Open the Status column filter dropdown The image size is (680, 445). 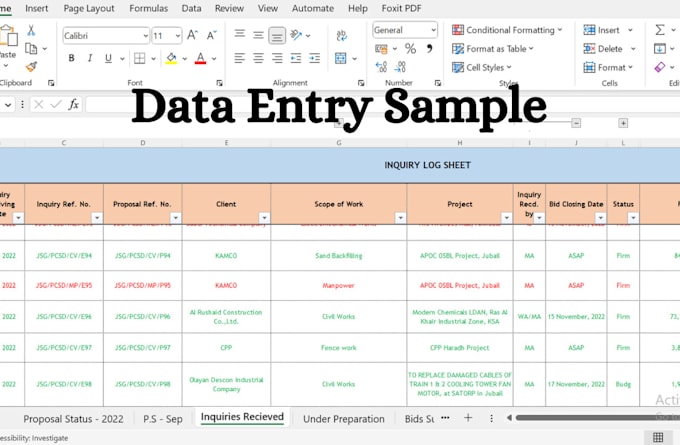coord(633,217)
